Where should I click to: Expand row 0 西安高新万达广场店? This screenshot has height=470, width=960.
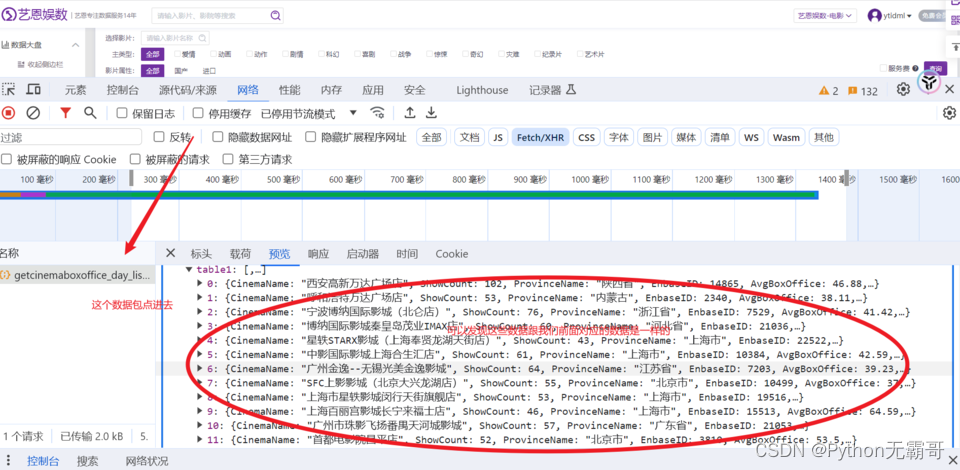pyautogui.click(x=200, y=283)
